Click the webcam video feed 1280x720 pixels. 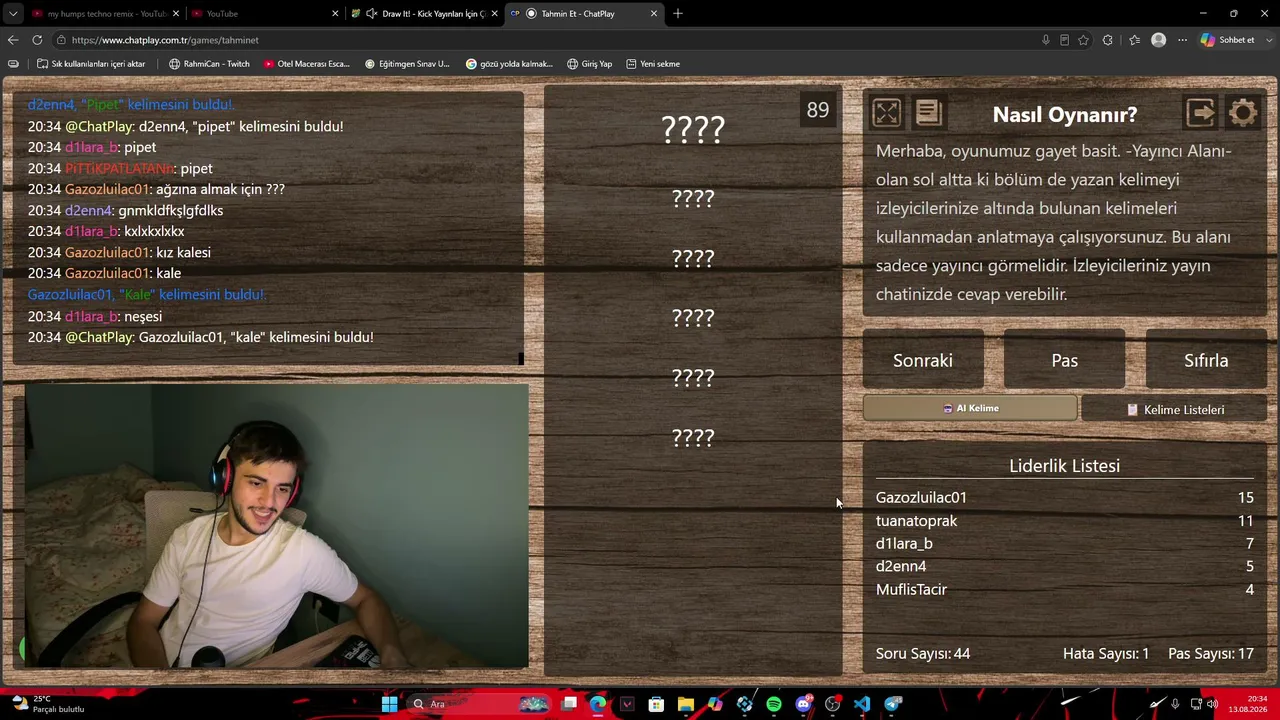tap(276, 526)
